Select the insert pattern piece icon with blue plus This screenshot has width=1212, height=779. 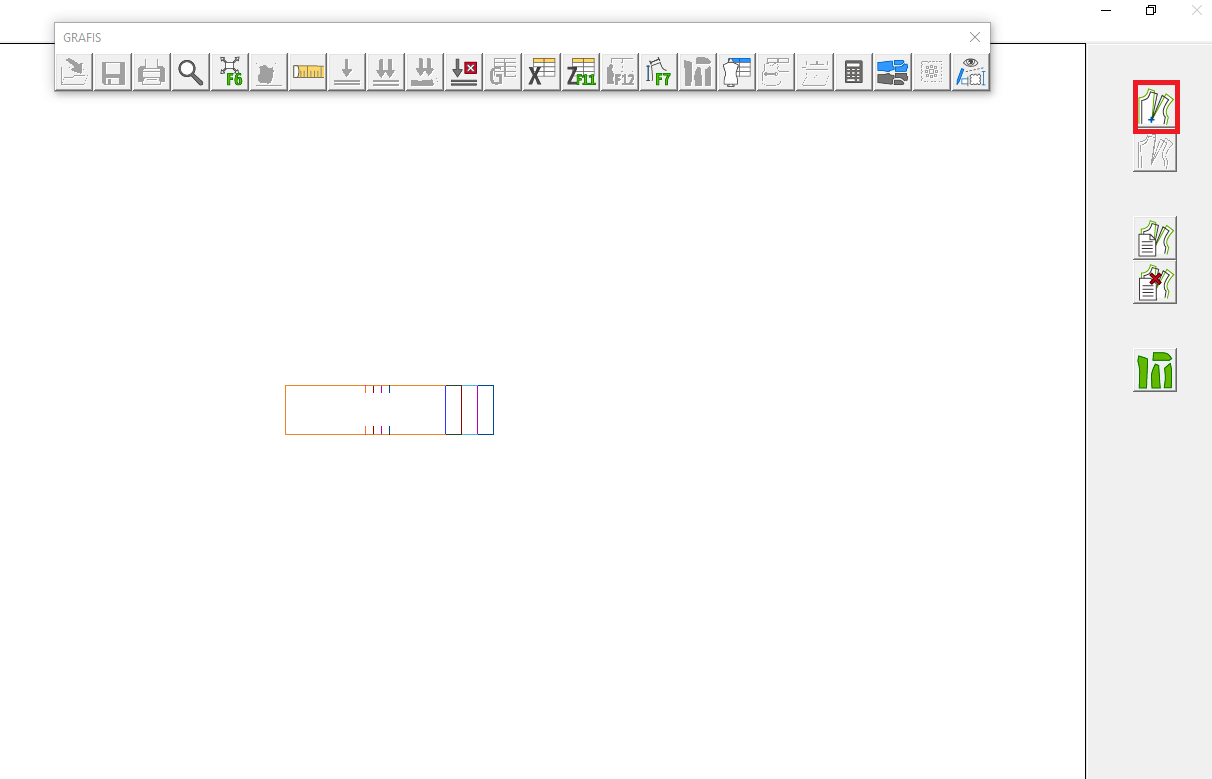click(1156, 107)
